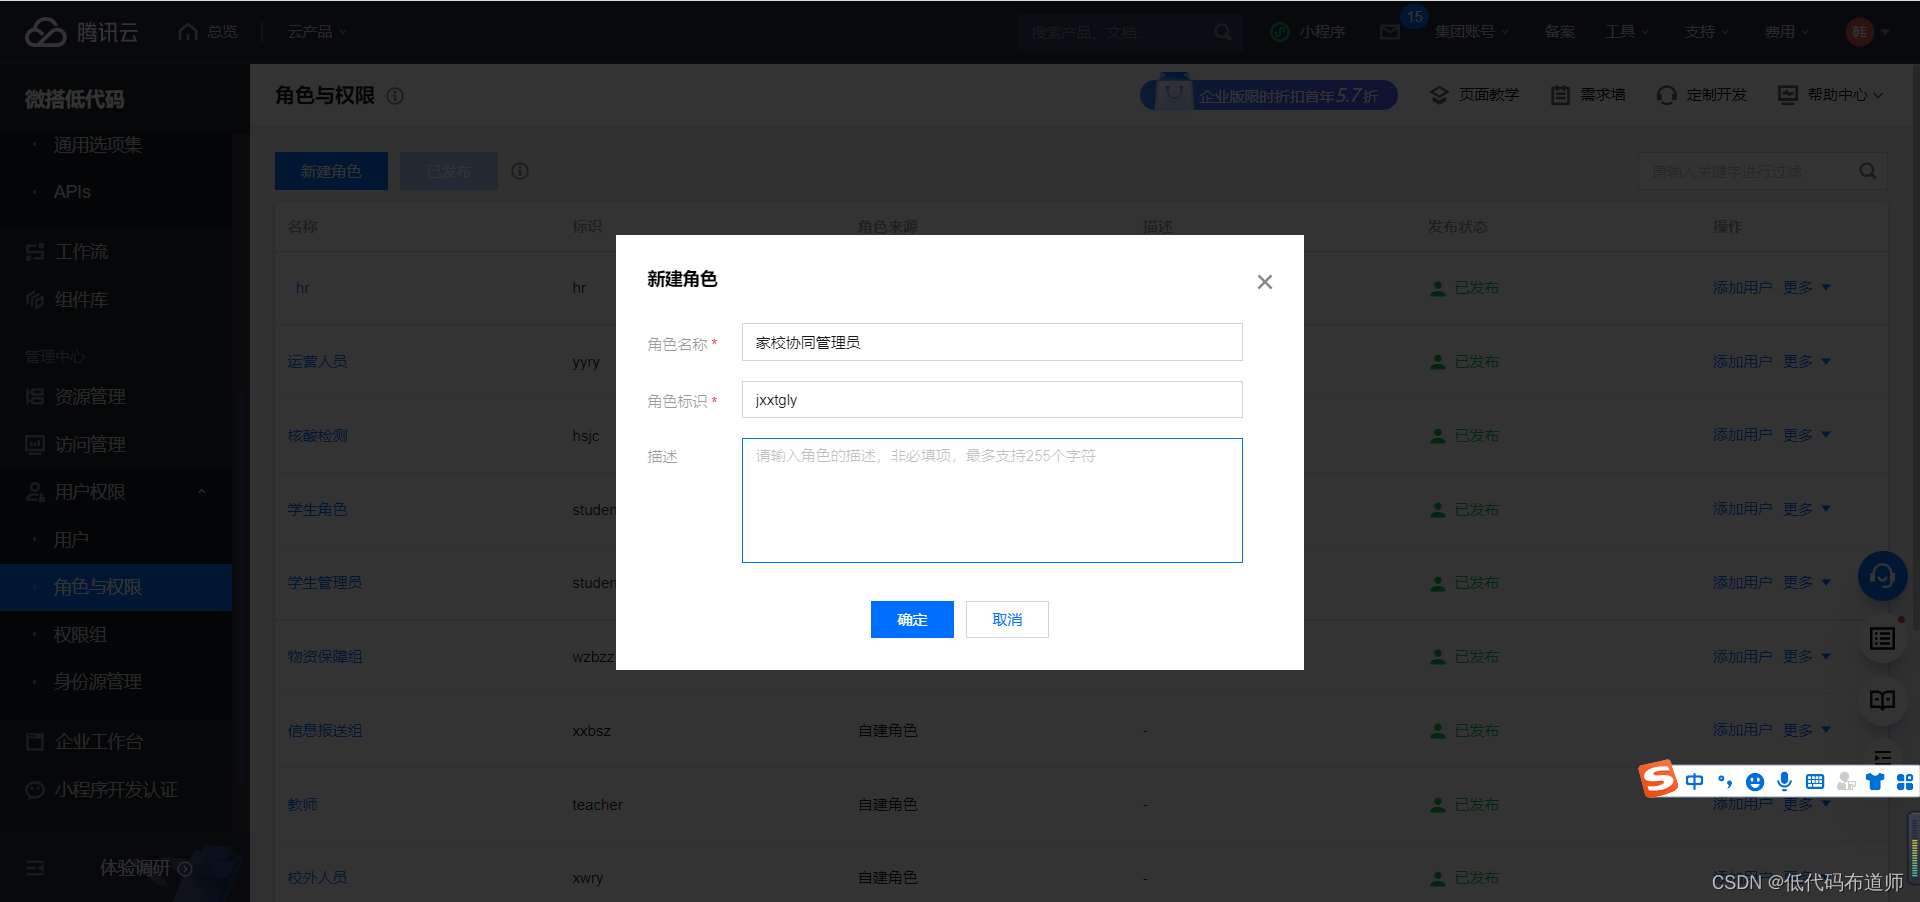The image size is (1920, 902).
Task: Focus the 角色名称 input field
Action: click(992, 342)
